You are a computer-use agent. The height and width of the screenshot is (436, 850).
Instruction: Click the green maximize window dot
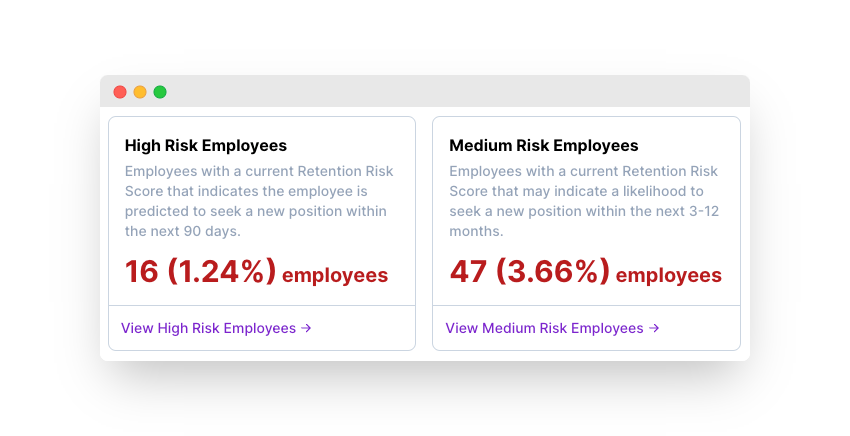[160, 92]
